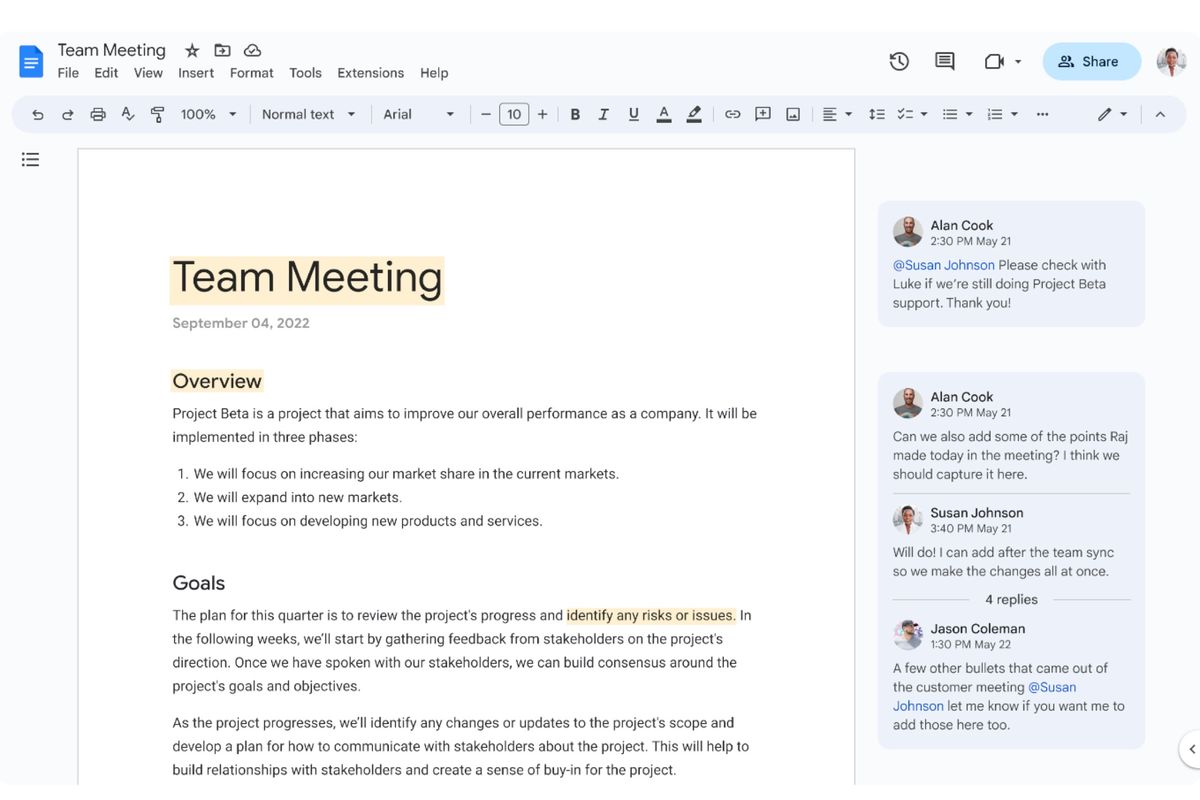The width and height of the screenshot is (1200, 800).
Task: Toggle bold formatting
Action: point(575,115)
